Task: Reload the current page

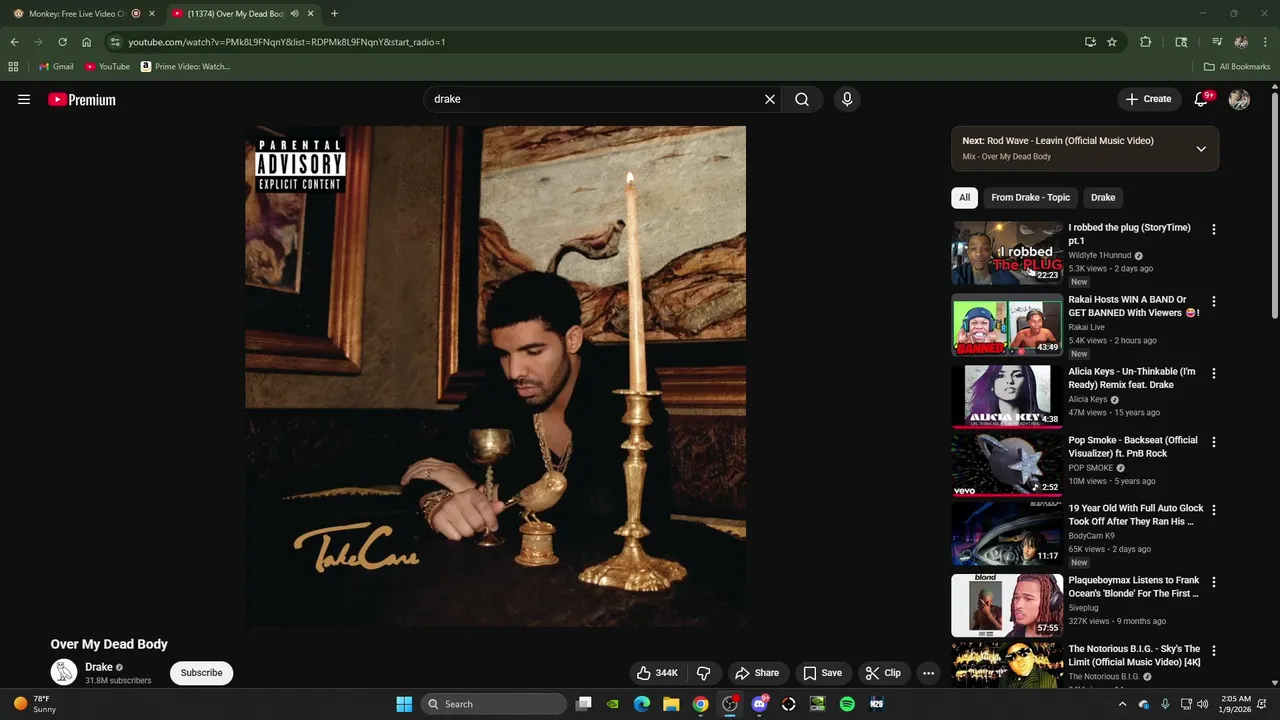Action: 62,42
